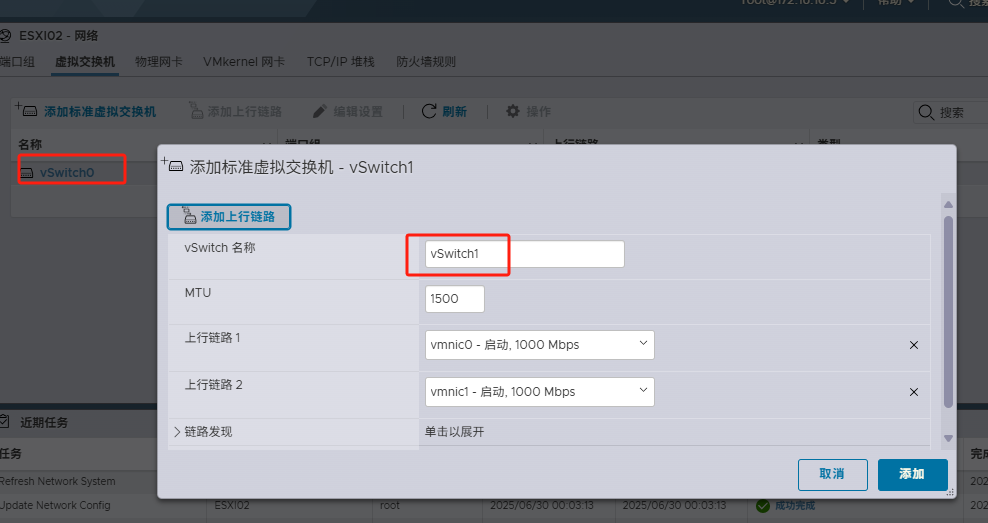Click the magnifier icon in search box
988x523 pixels.
coord(926,112)
